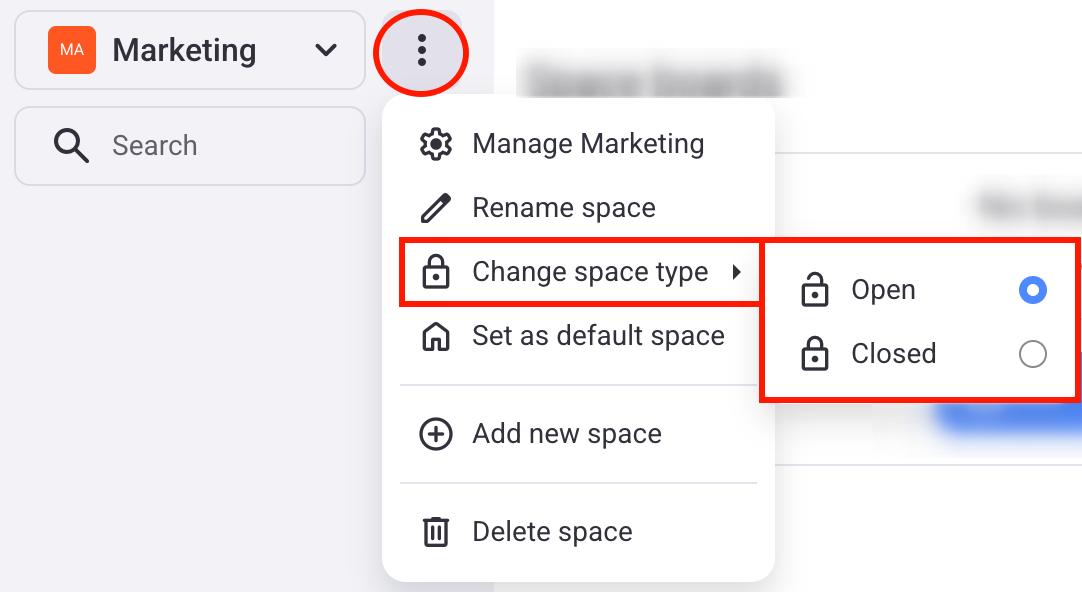The height and width of the screenshot is (592, 1082).
Task: Click Manage Marketing menu entry
Action: click(x=588, y=144)
